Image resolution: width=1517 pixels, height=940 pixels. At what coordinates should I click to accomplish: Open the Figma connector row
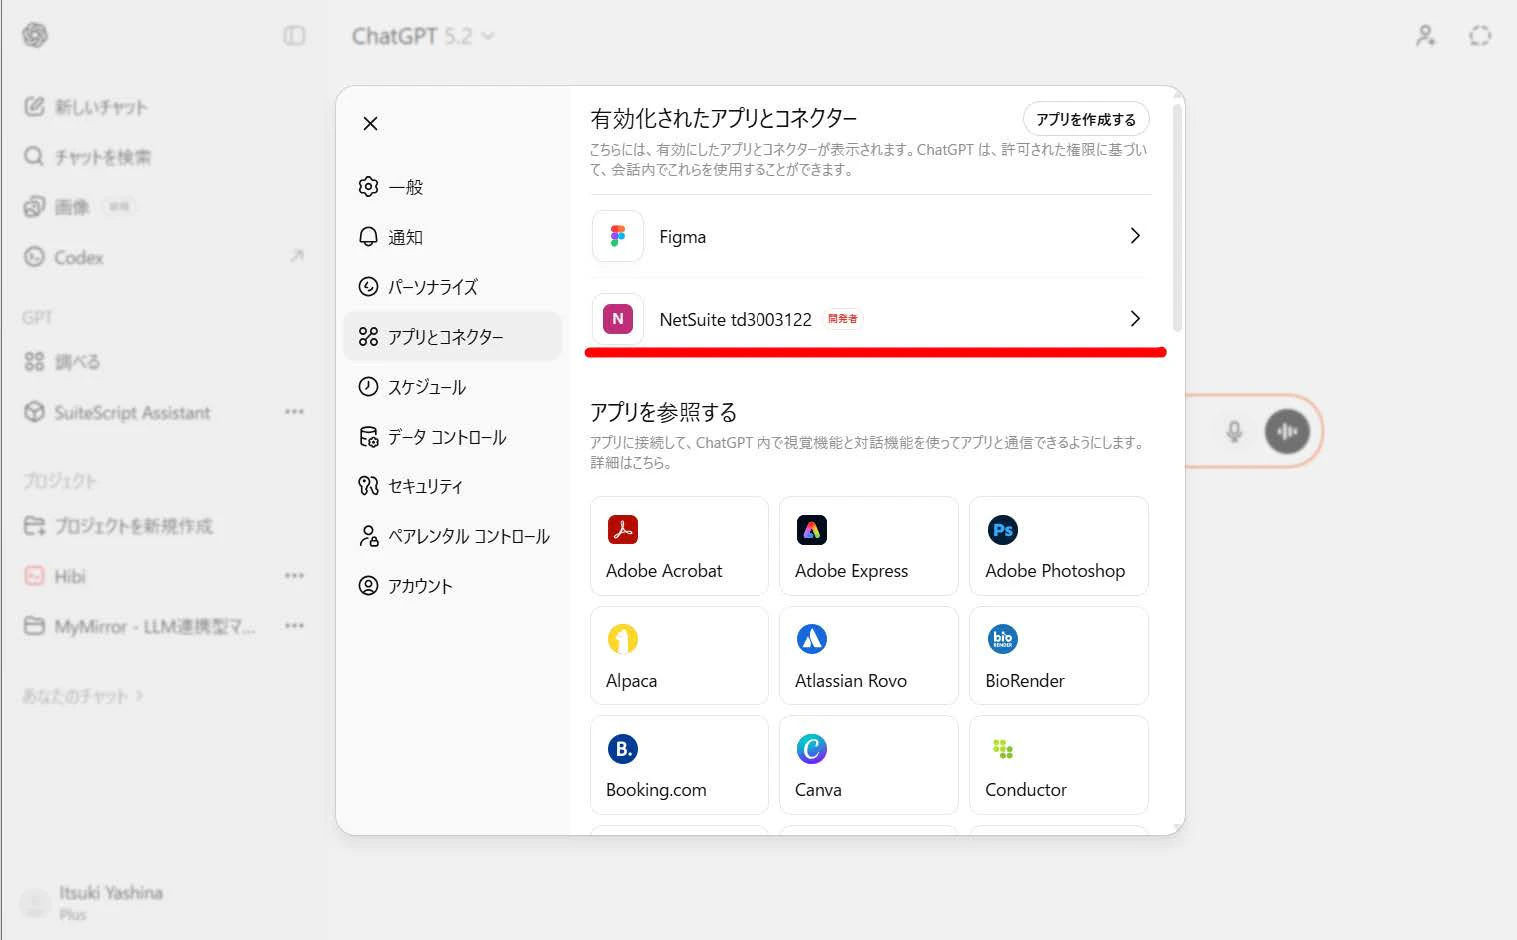pyautogui.click(x=870, y=236)
